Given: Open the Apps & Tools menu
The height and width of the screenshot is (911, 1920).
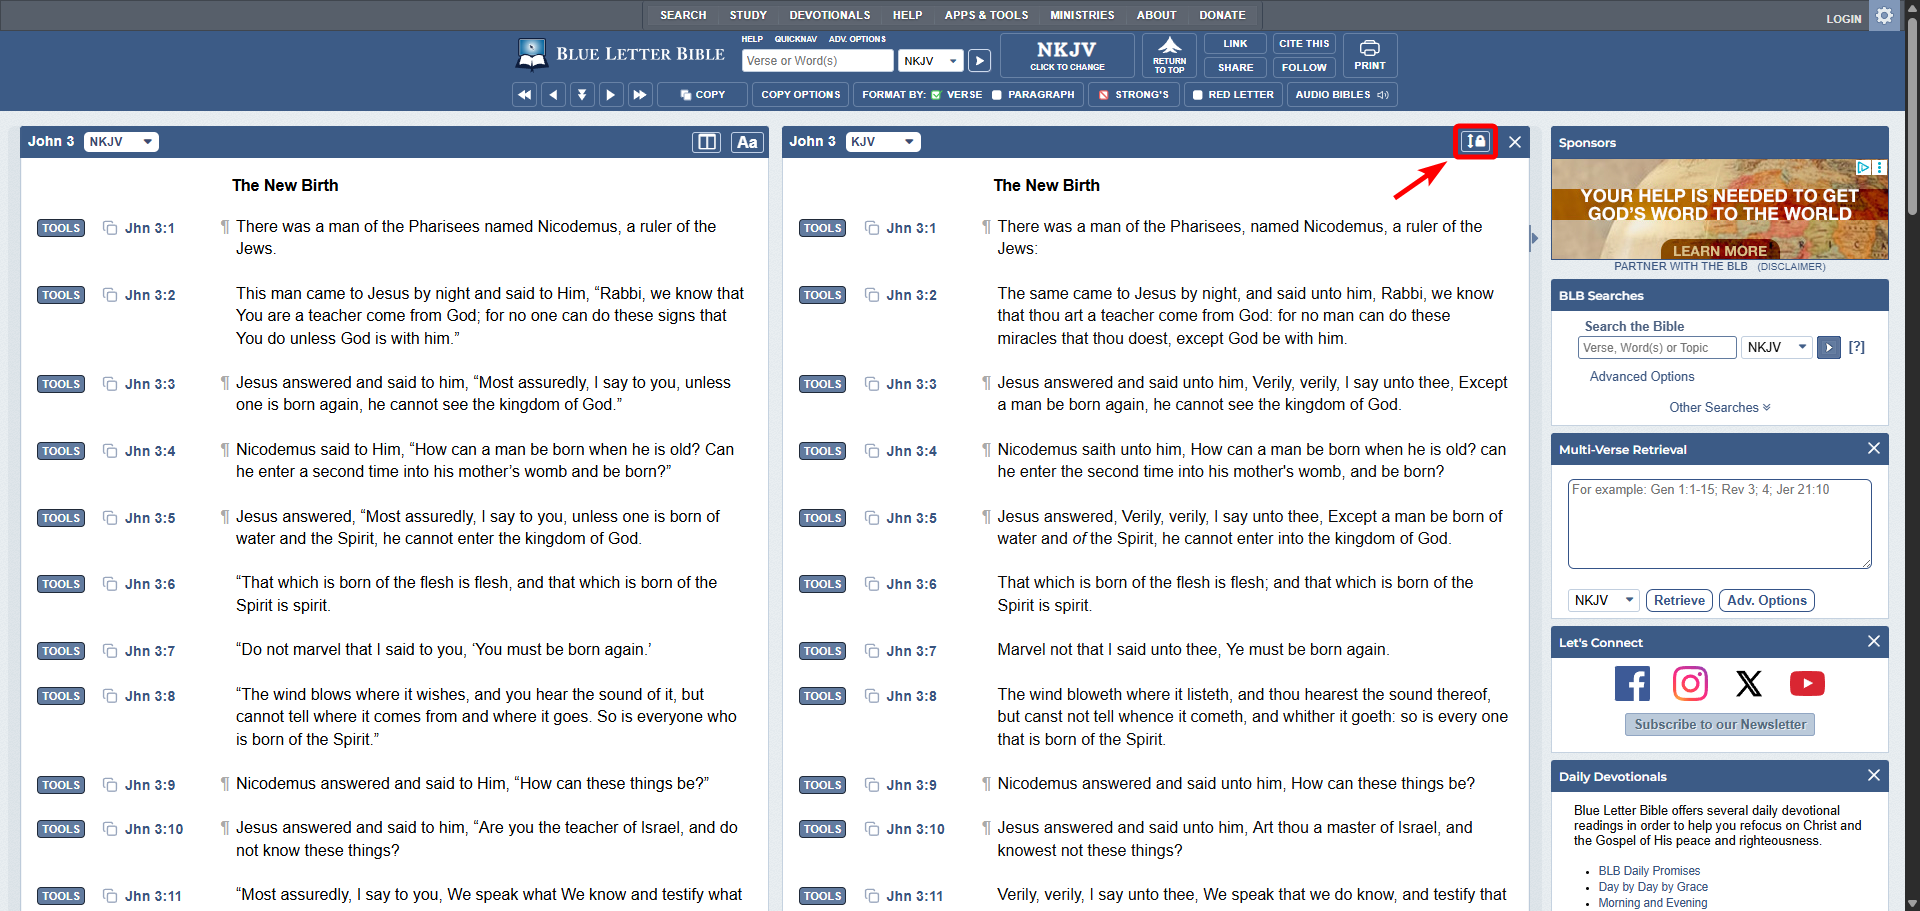Looking at the screenshot, I should pyautogui.click(x=986, y=15).
